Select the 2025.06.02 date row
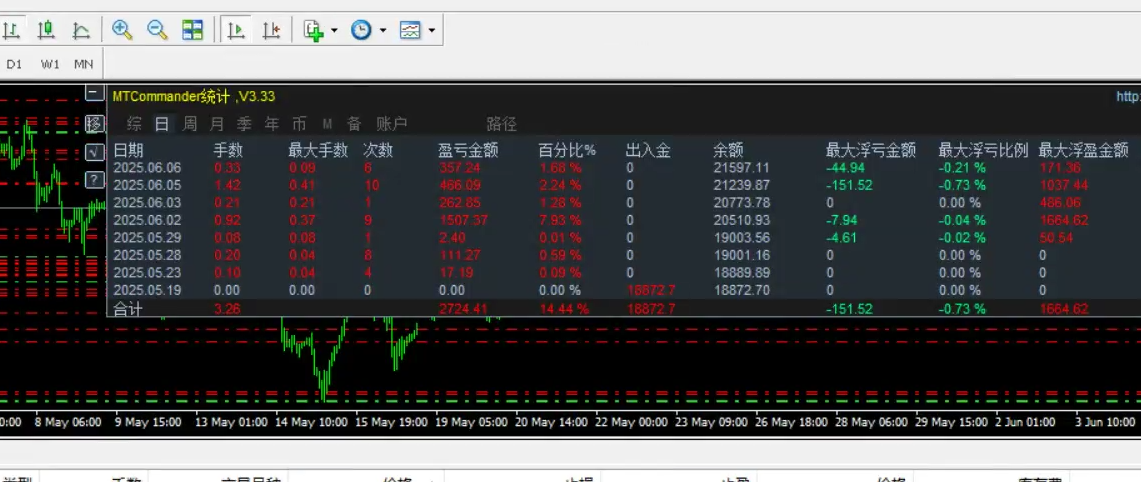 [x=148, y=220]
